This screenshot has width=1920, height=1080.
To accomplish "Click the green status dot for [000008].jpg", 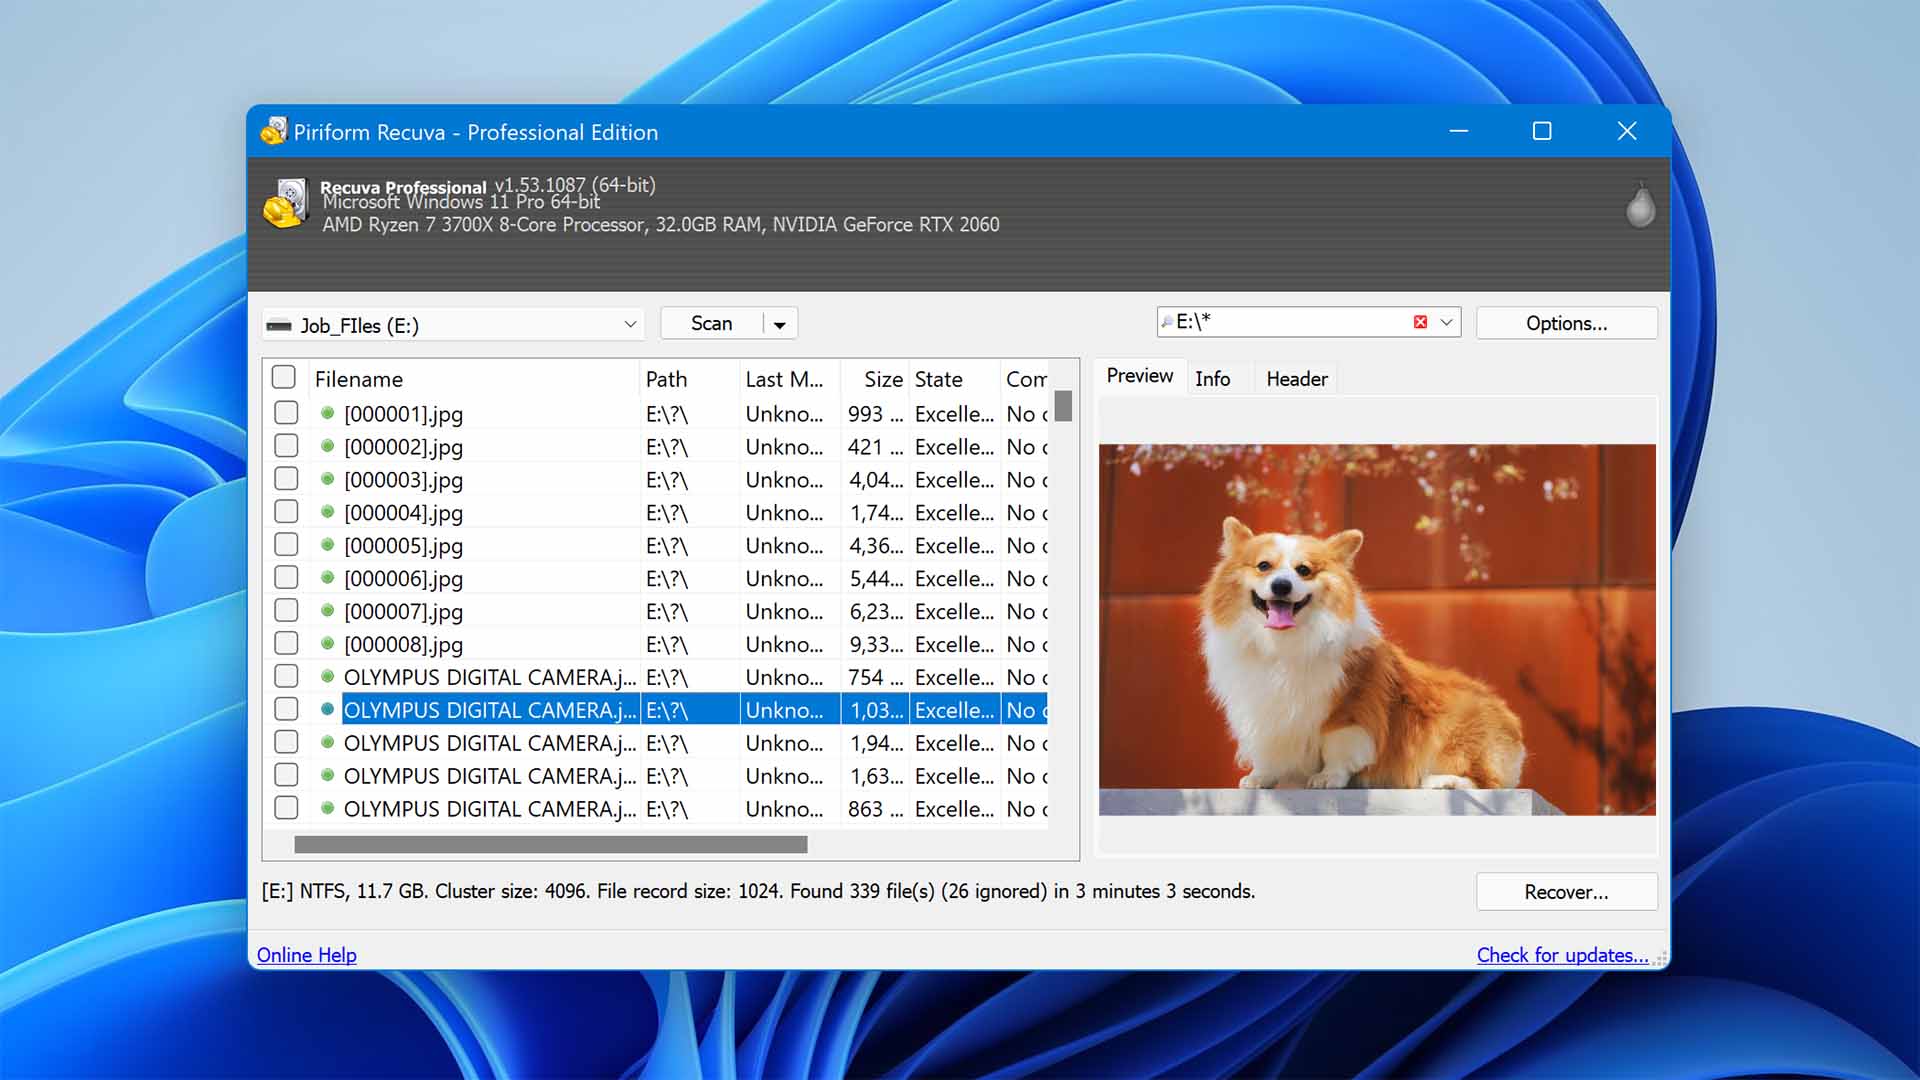I will coord(327,644).
